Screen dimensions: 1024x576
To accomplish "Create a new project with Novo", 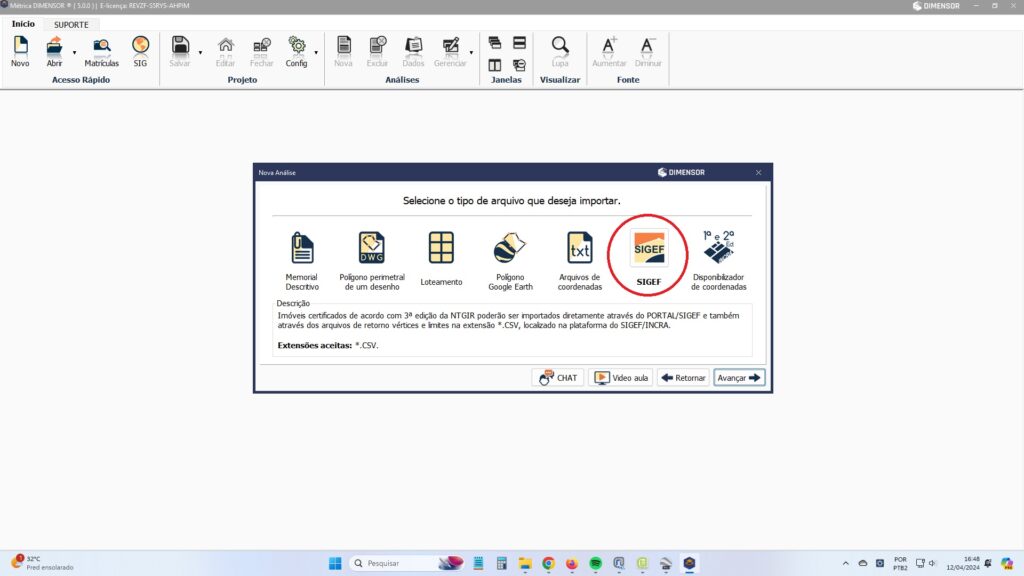I will 20,52.
